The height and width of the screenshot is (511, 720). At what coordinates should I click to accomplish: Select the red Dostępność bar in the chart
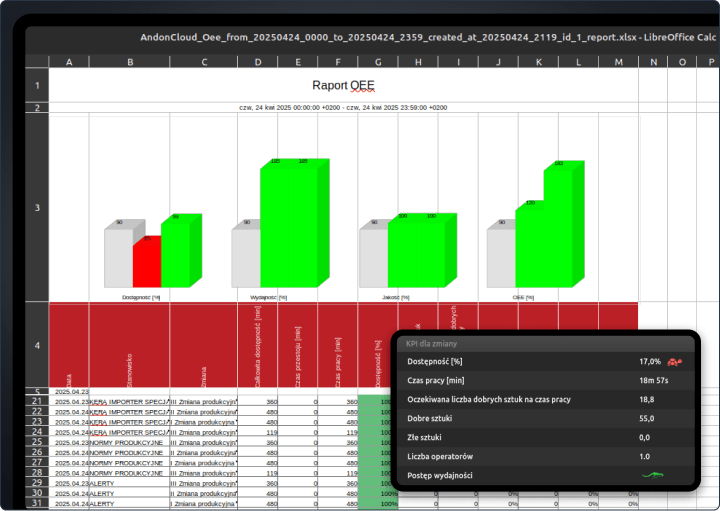(146, 262)
